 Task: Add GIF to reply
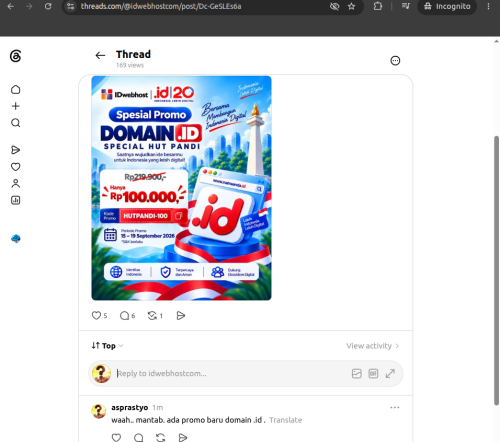(x=373, y=374)
